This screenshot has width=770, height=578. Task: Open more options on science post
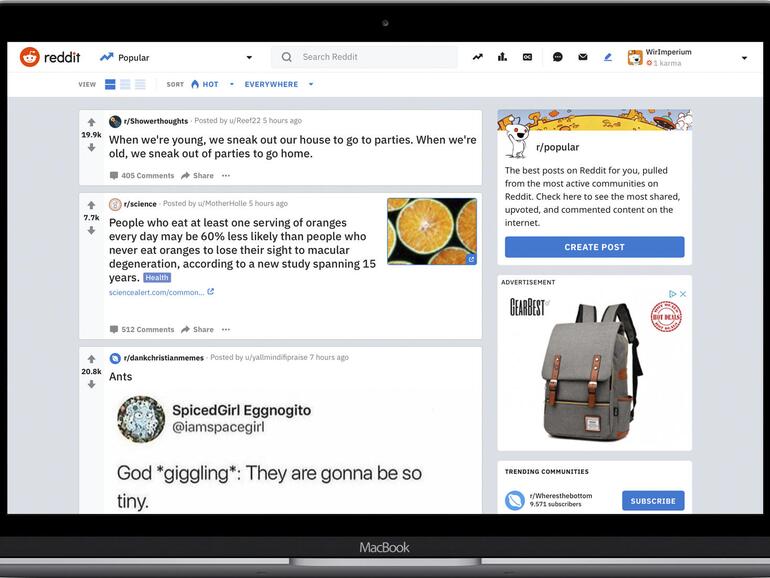[x=226, y=330]
